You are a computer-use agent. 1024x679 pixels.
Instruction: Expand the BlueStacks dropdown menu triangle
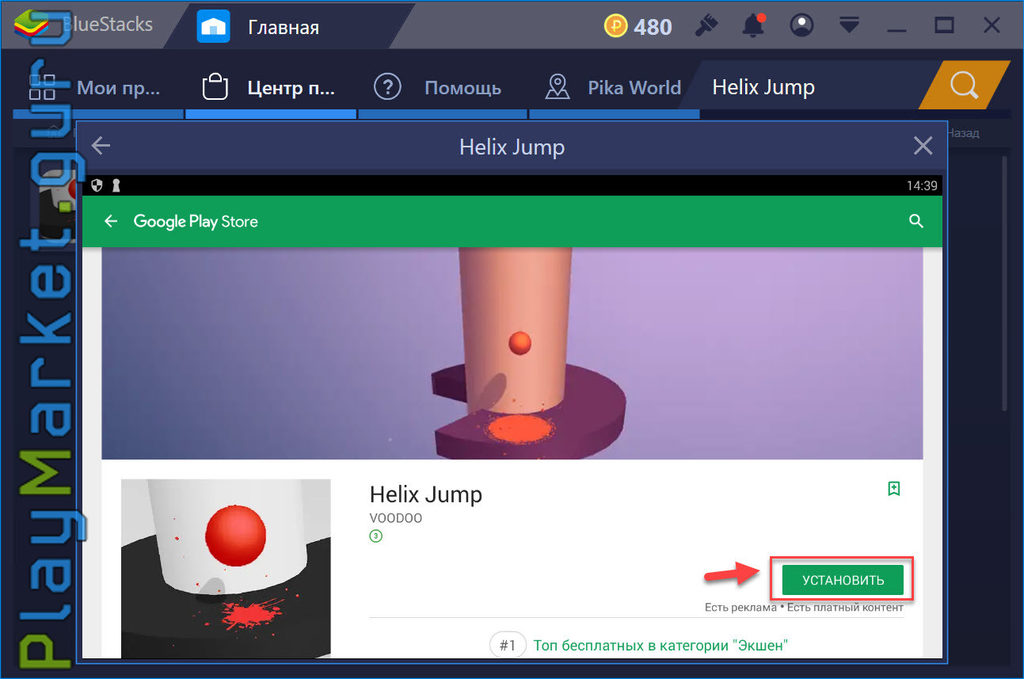(849, 25)
